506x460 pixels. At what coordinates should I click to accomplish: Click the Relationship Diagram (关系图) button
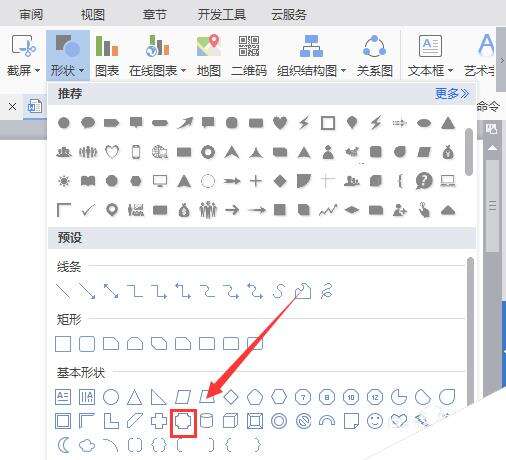[x=374, y=55]
